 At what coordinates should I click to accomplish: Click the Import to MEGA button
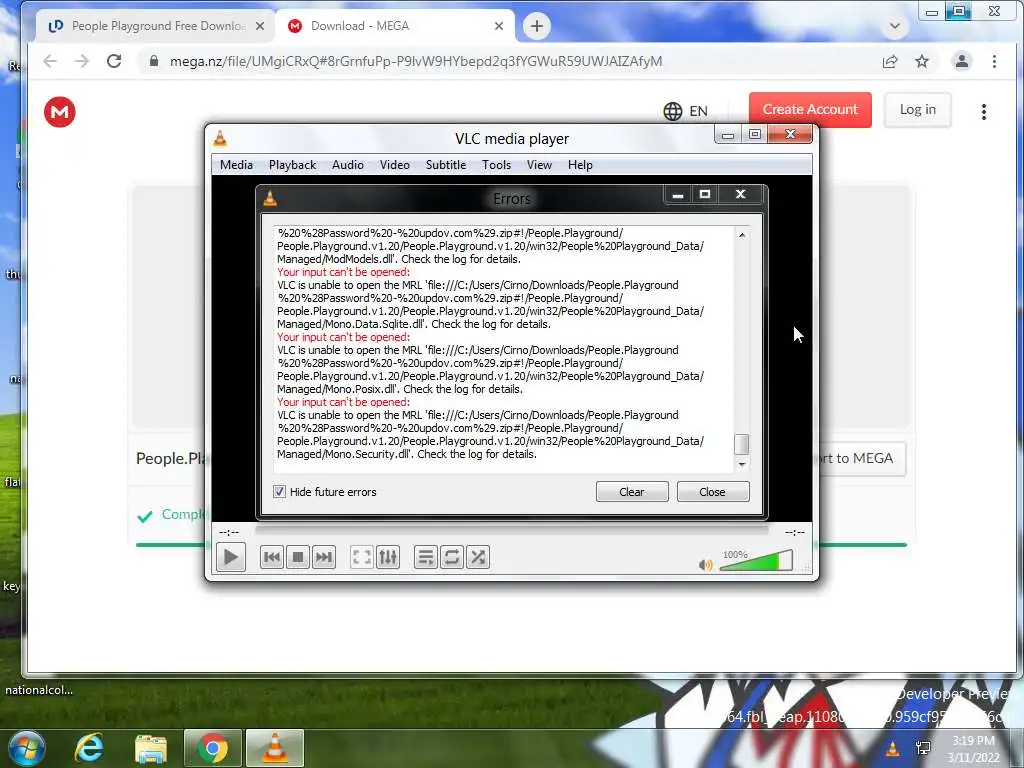tap(861, 458)
